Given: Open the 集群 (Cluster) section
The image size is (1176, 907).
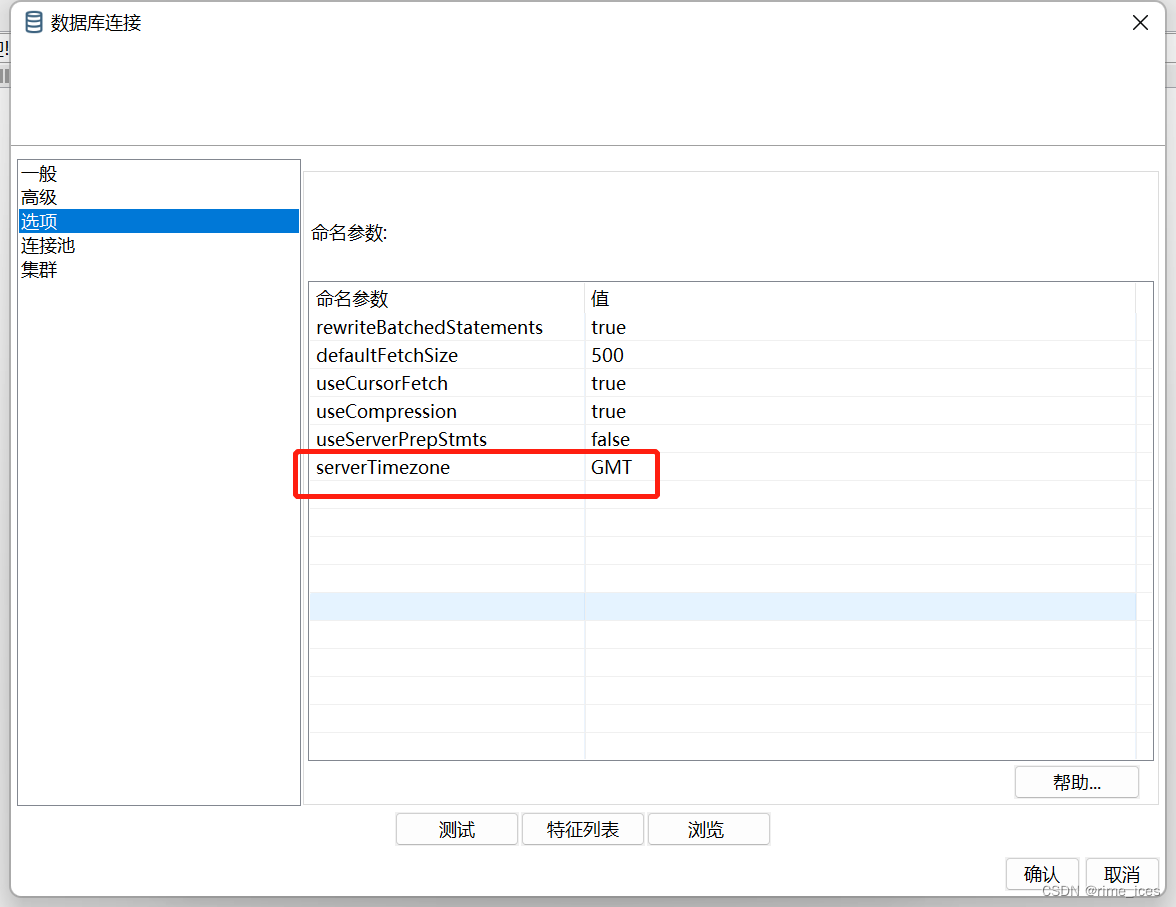Looking at the screenshot, I should pyautogui.click(x=38, y=269).
